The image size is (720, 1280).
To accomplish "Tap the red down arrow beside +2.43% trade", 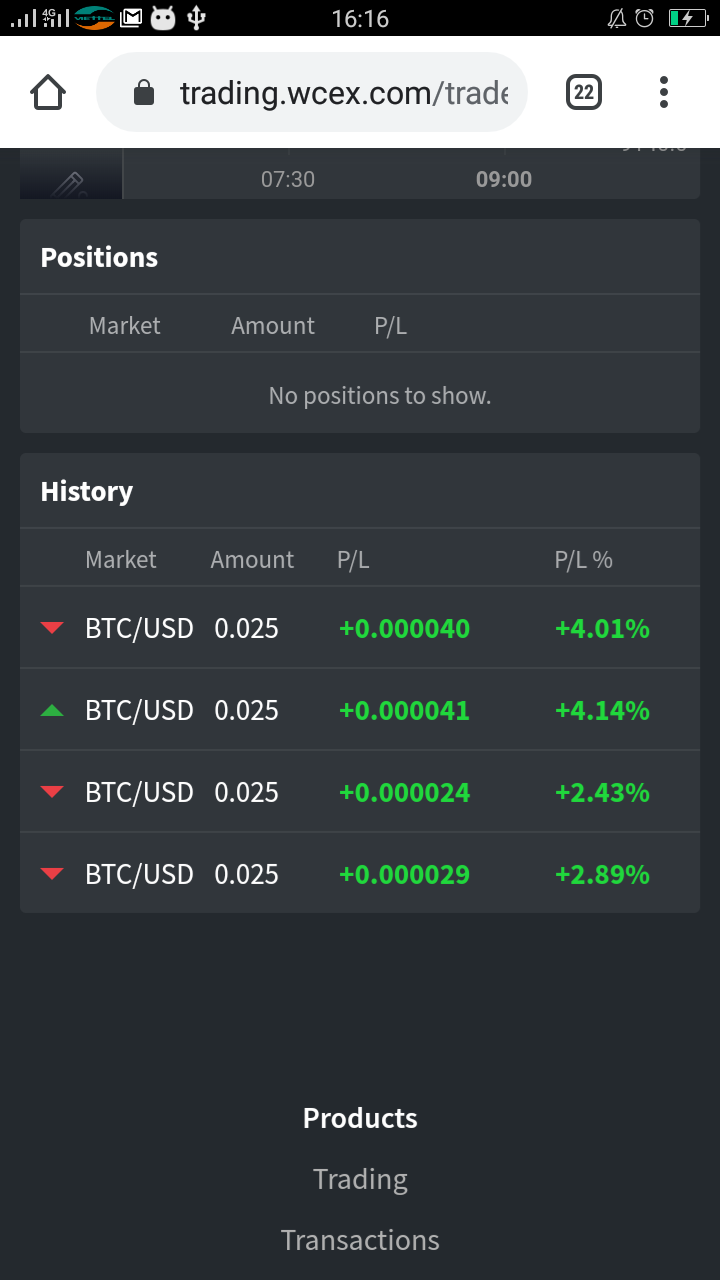I will (x=52, y=792).
